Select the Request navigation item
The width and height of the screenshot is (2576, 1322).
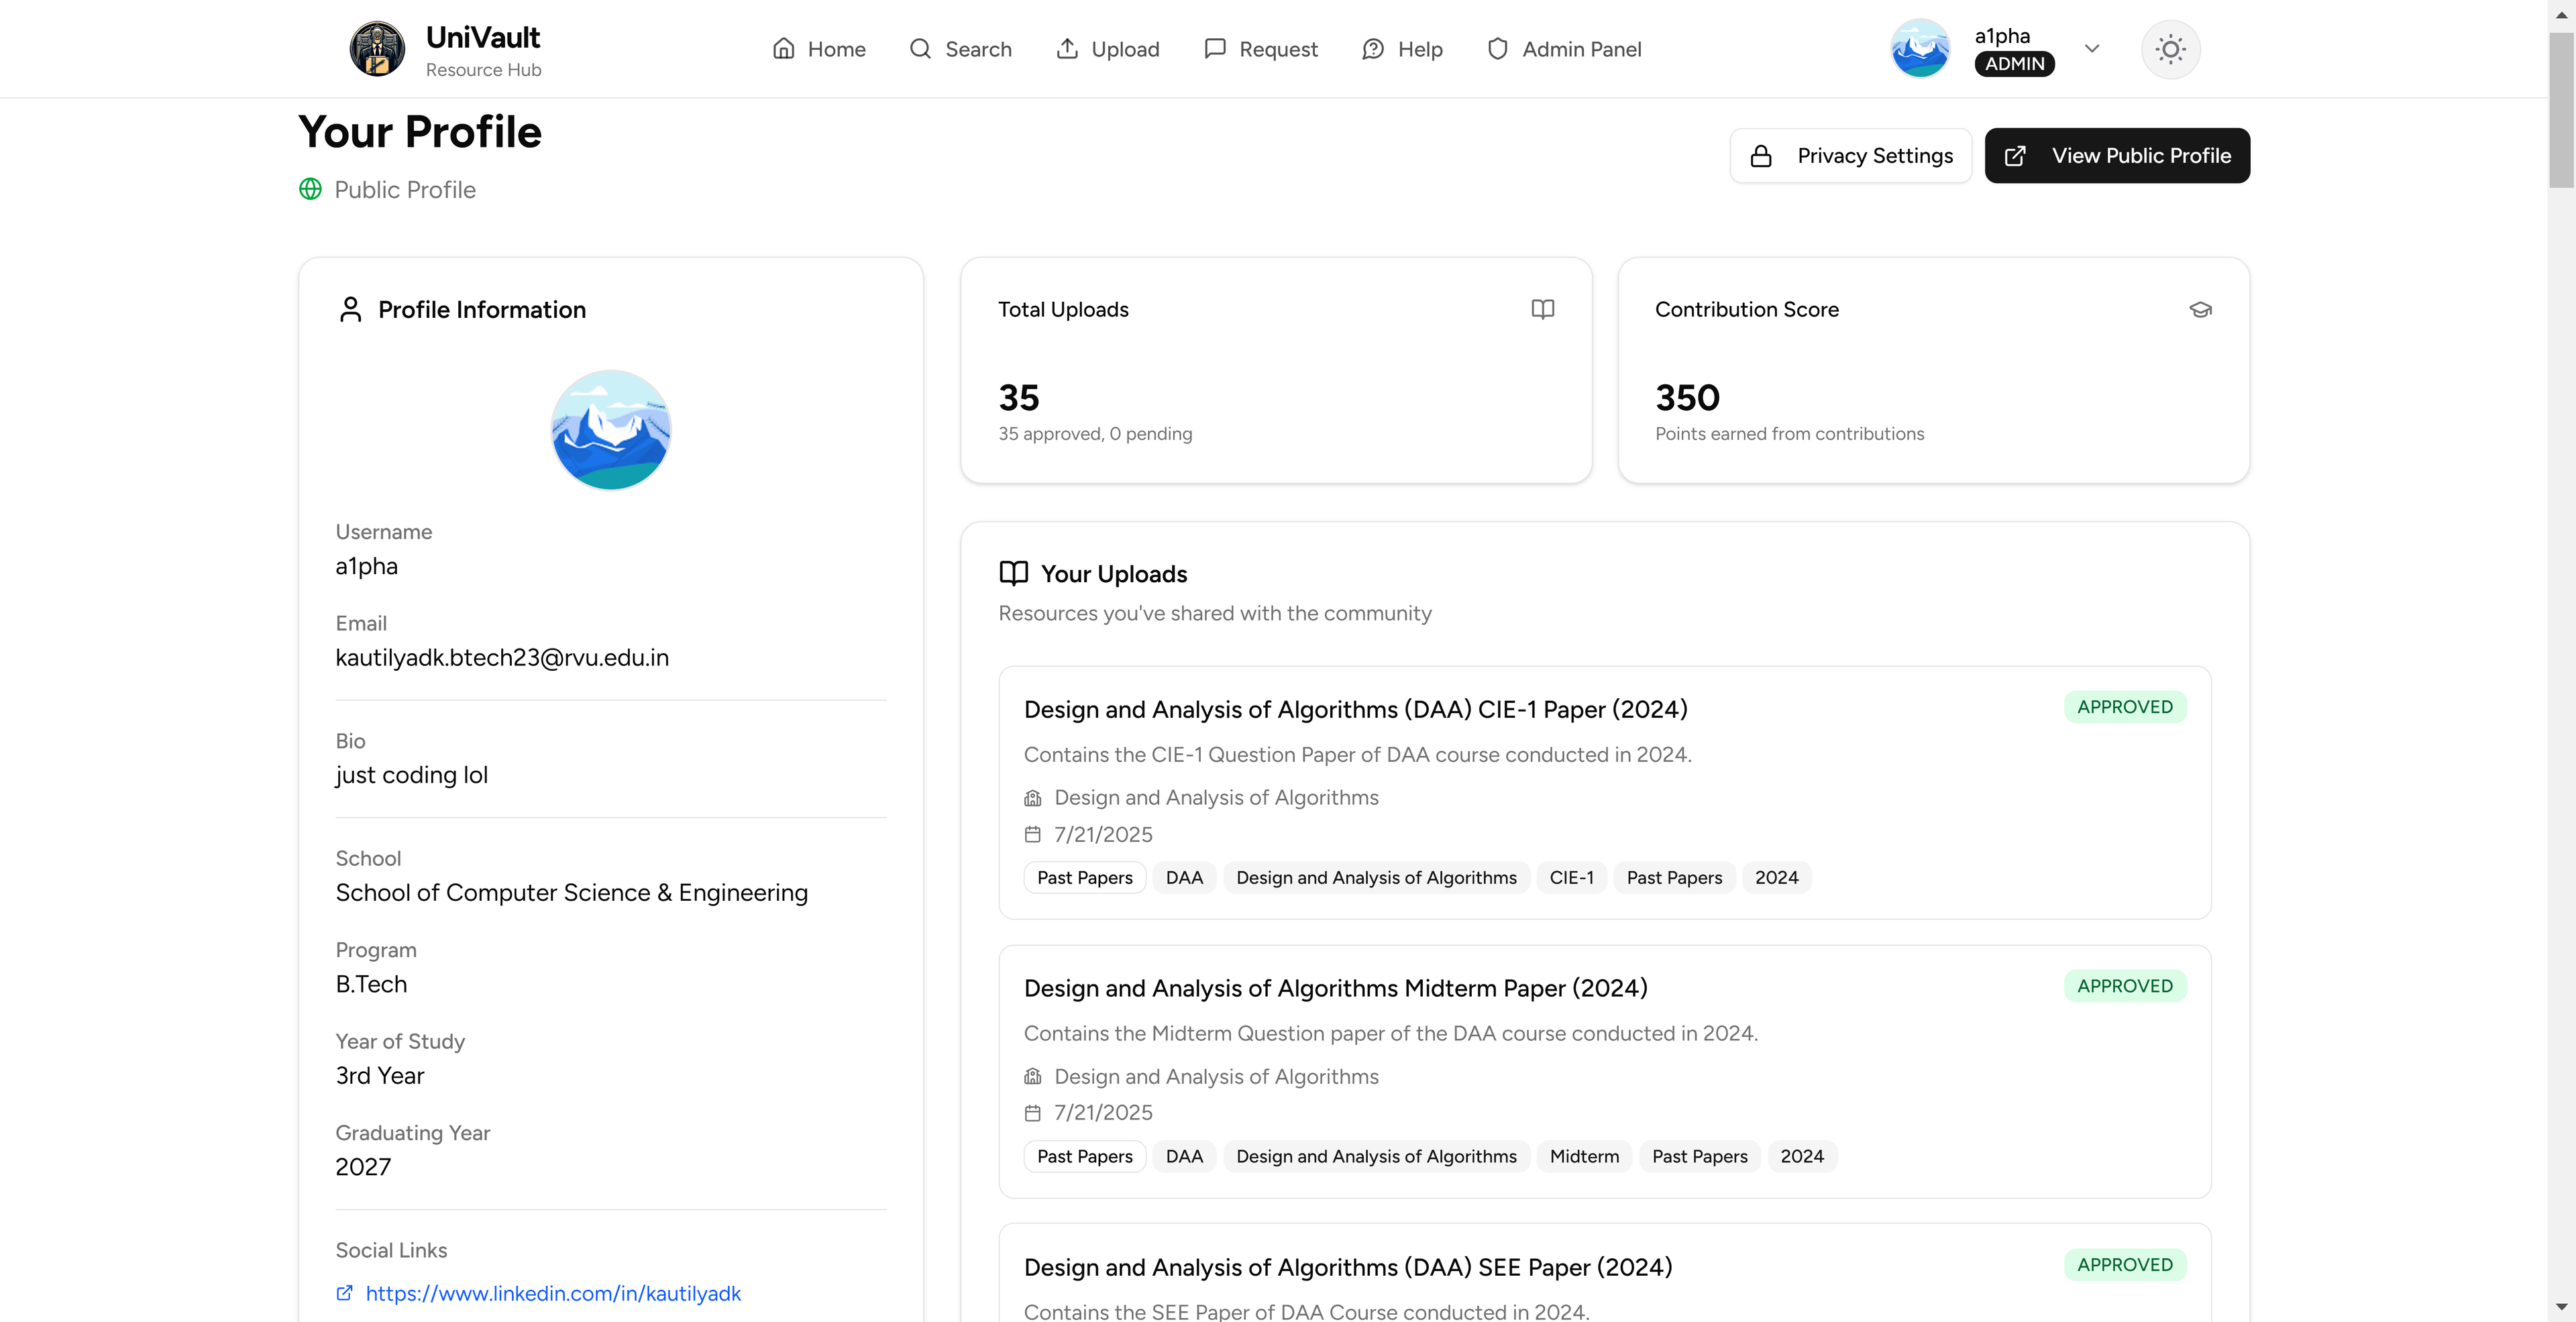pos(1261,48)
